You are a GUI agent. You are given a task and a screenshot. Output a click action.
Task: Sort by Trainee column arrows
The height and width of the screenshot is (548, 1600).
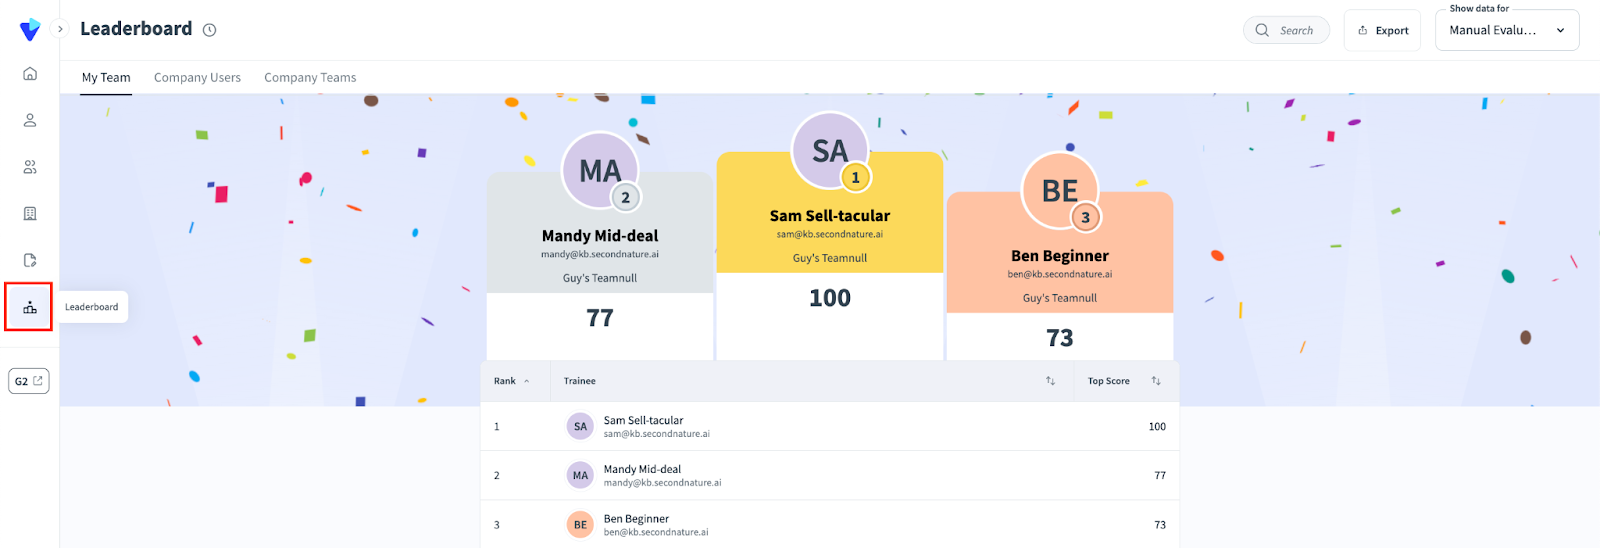tap(1050, 381)
